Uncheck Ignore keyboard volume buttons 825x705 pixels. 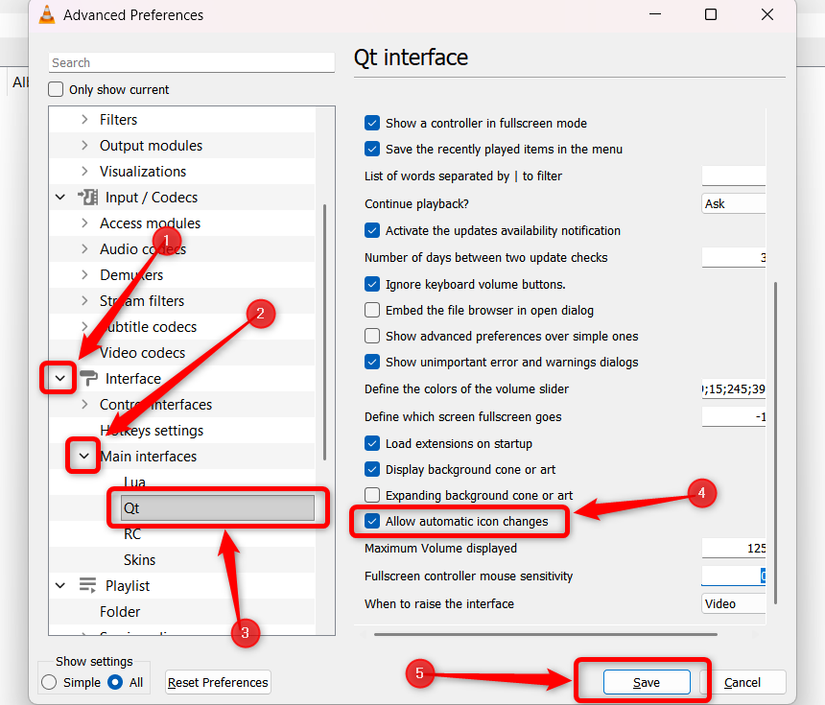[373, 284]
